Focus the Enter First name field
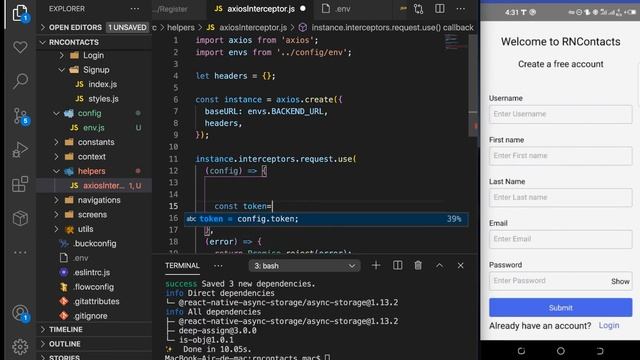This screenshot has width=640, height=360. (x=560, y=156)
